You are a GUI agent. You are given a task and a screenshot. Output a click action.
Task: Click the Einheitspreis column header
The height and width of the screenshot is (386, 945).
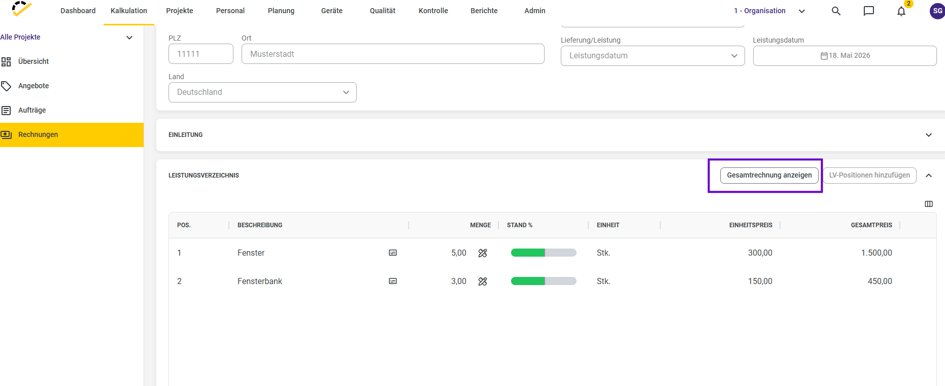pyautogui.click(x=750, y=225)
